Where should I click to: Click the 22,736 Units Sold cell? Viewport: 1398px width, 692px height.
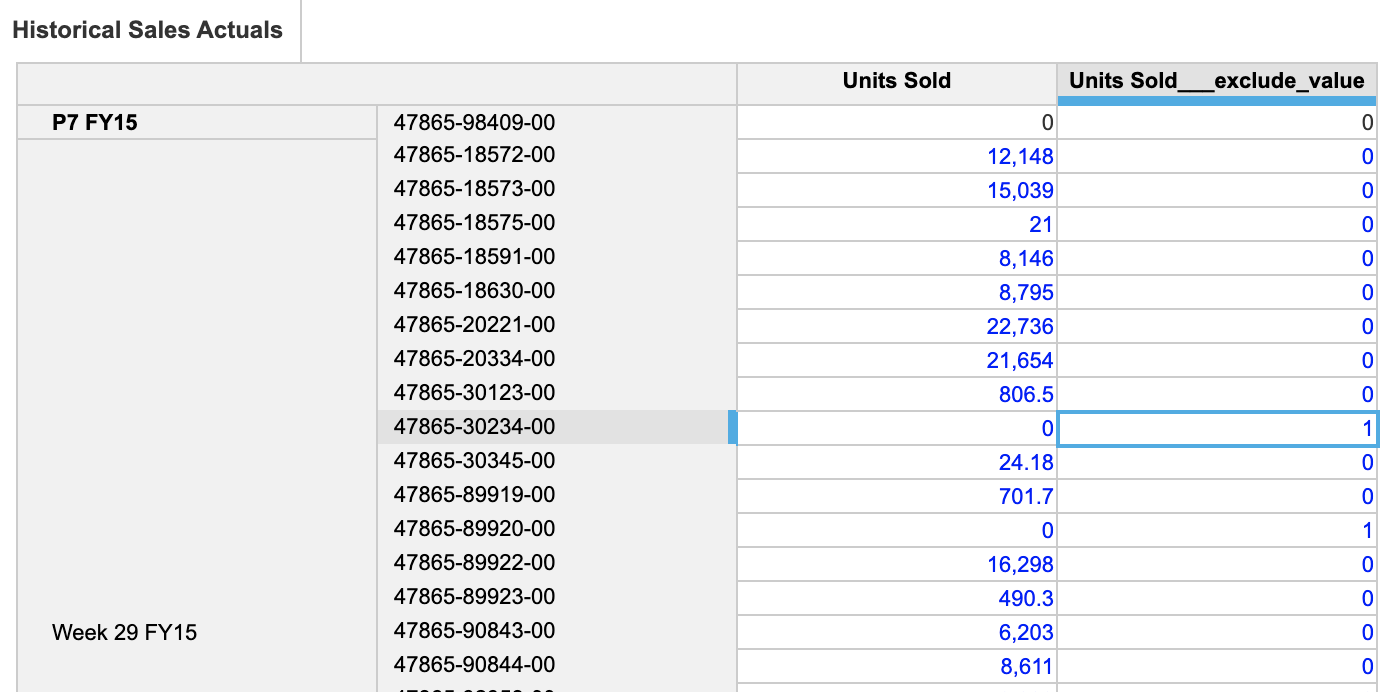coord(897,326)
